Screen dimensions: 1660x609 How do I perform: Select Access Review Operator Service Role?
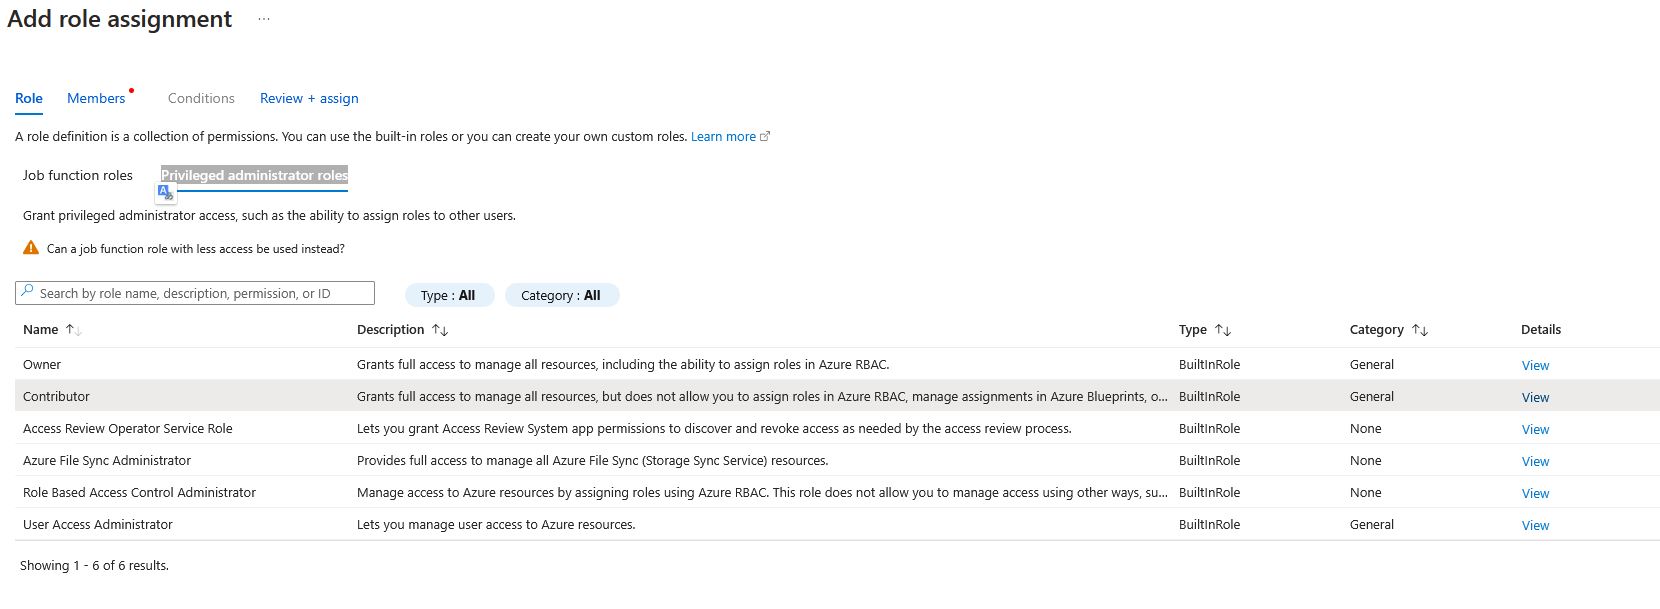point(837,428)
